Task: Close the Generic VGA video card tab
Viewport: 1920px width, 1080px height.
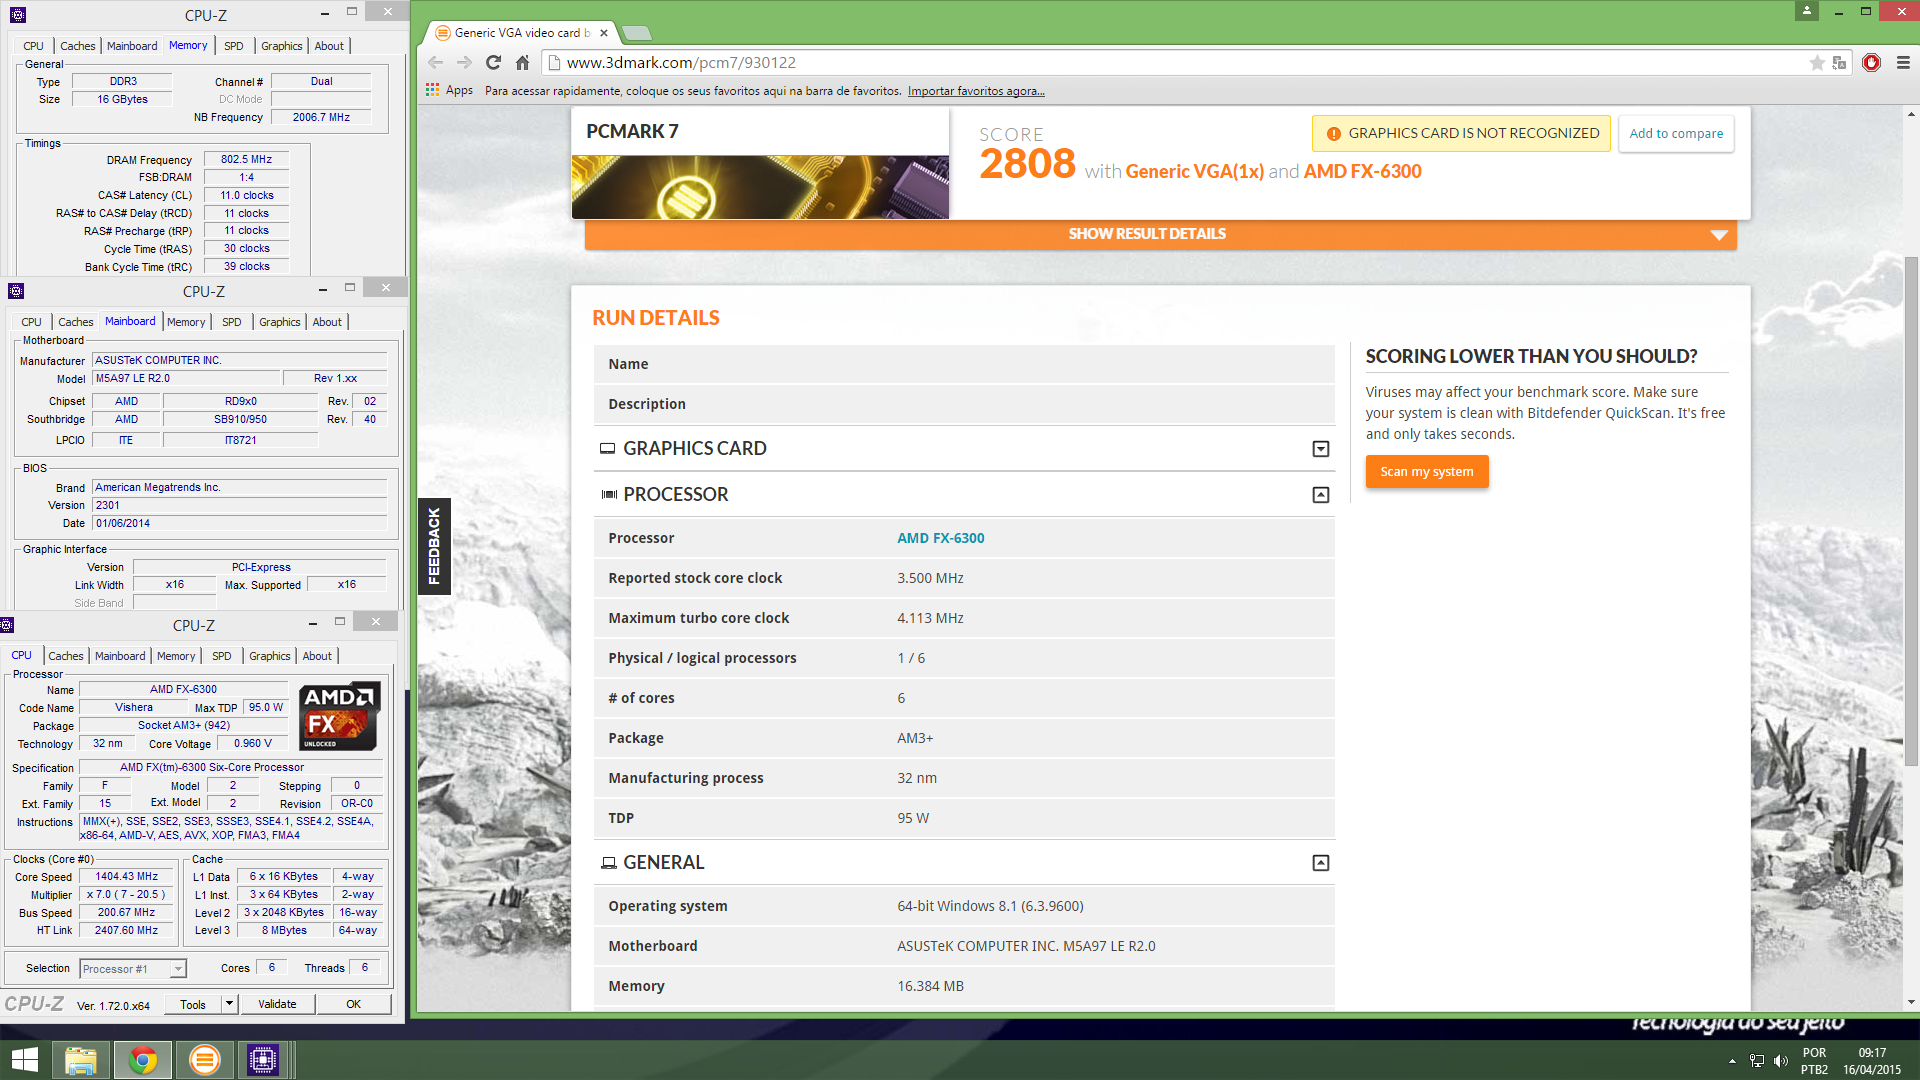Action: pos(604,33)
